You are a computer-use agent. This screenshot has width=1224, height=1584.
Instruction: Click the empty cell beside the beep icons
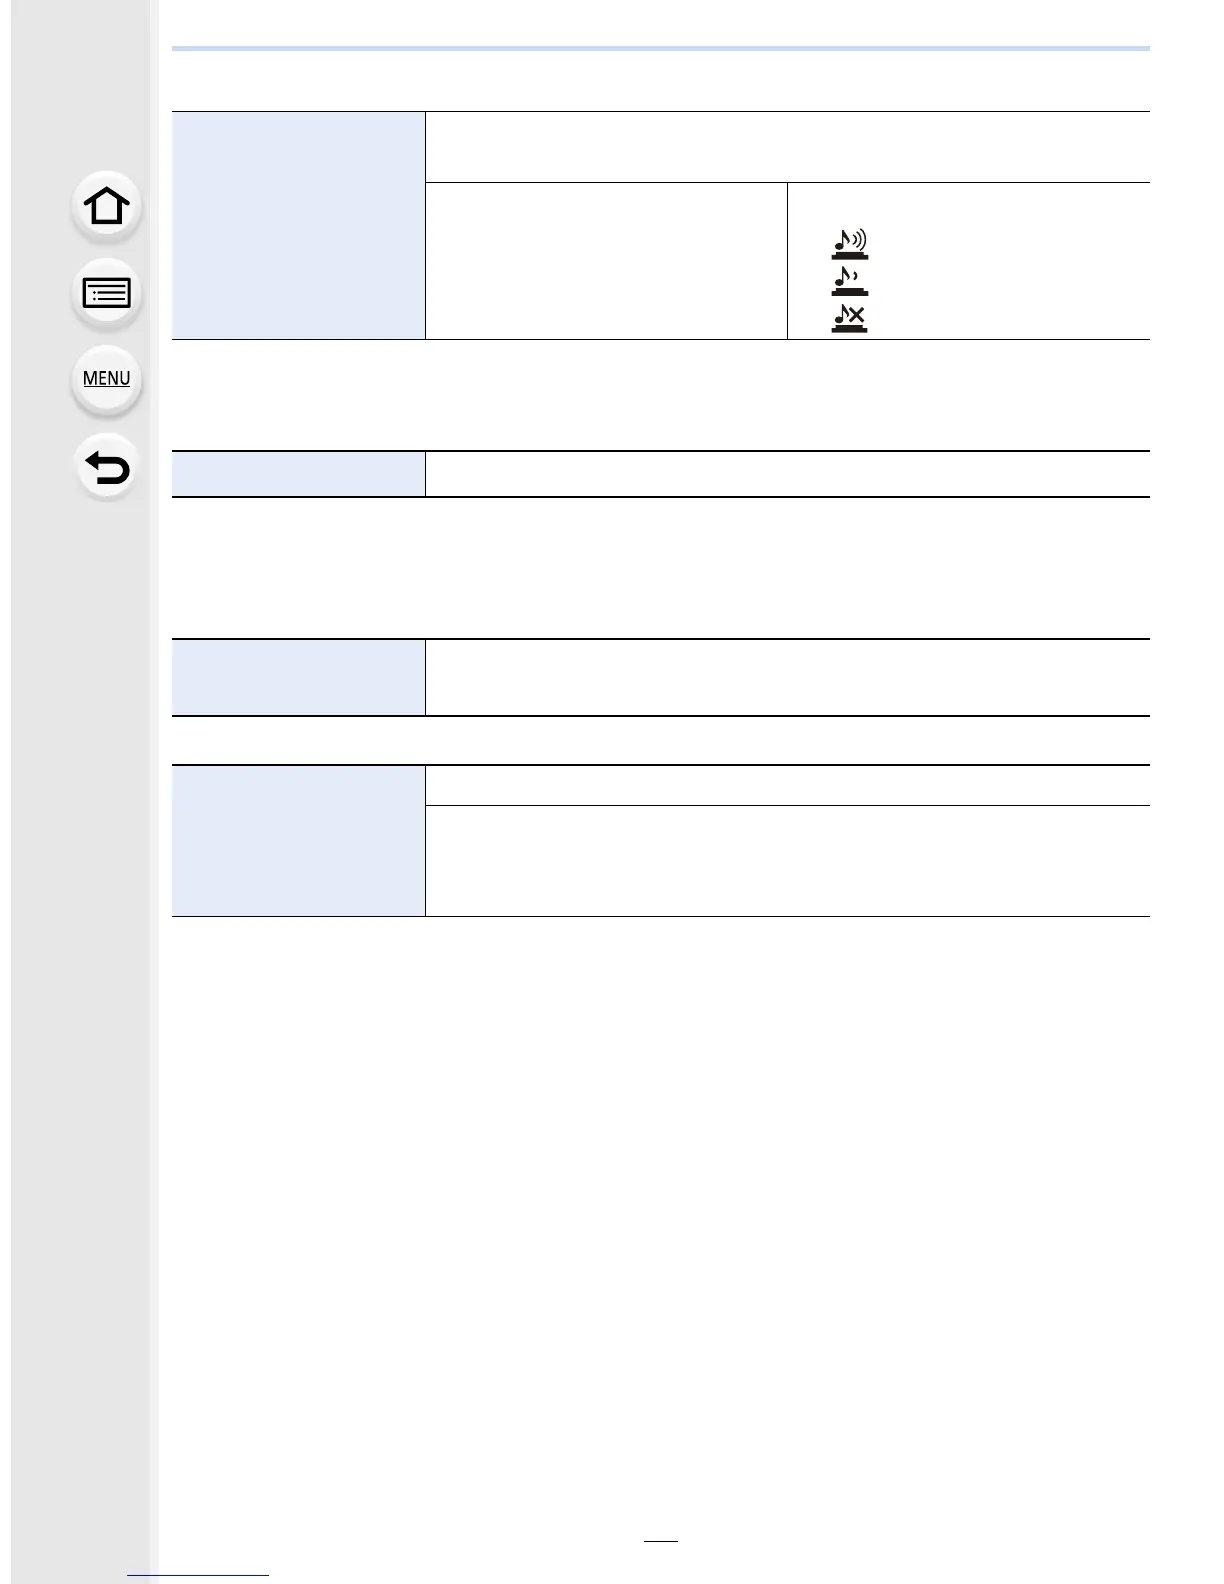[606, 261]
